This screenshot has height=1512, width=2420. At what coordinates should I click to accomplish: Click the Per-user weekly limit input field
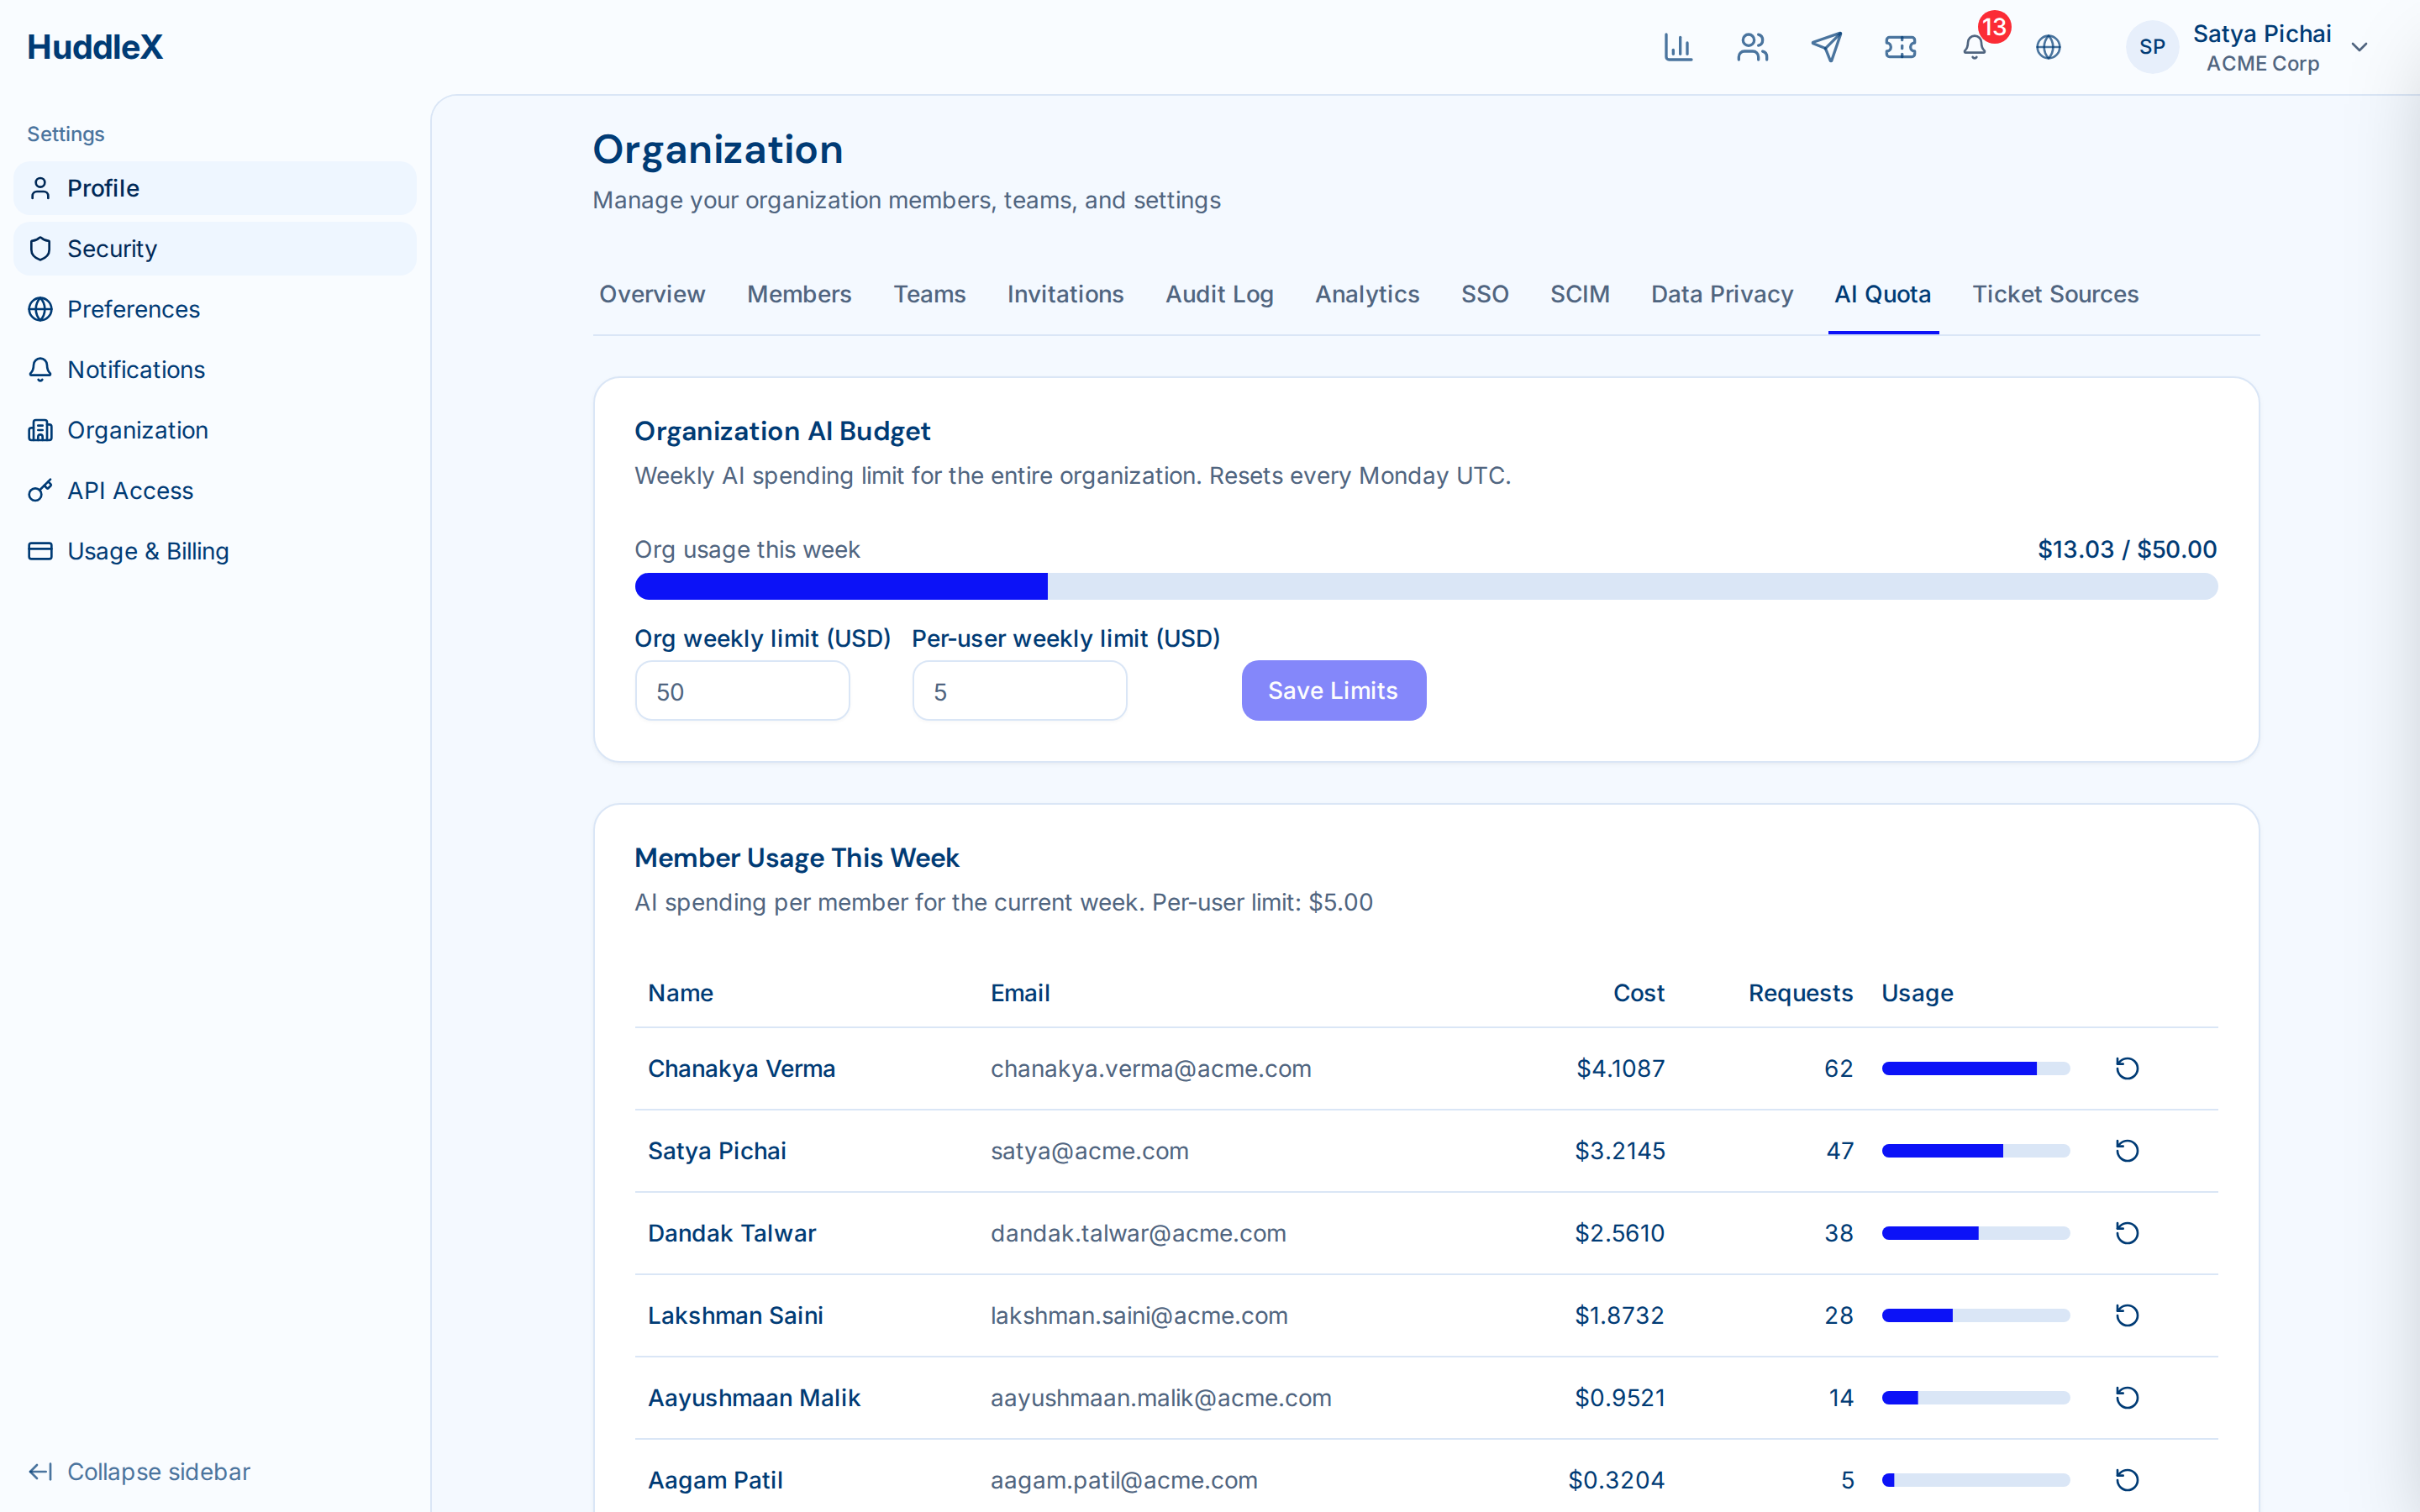(1019, 691)
